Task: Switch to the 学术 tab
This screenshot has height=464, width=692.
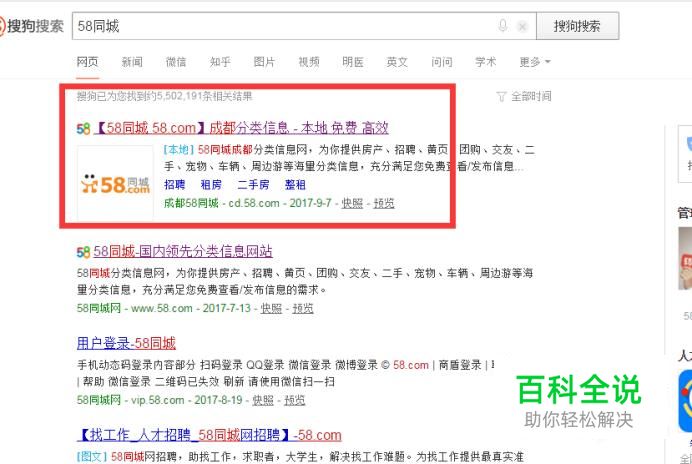Action: 485,62
